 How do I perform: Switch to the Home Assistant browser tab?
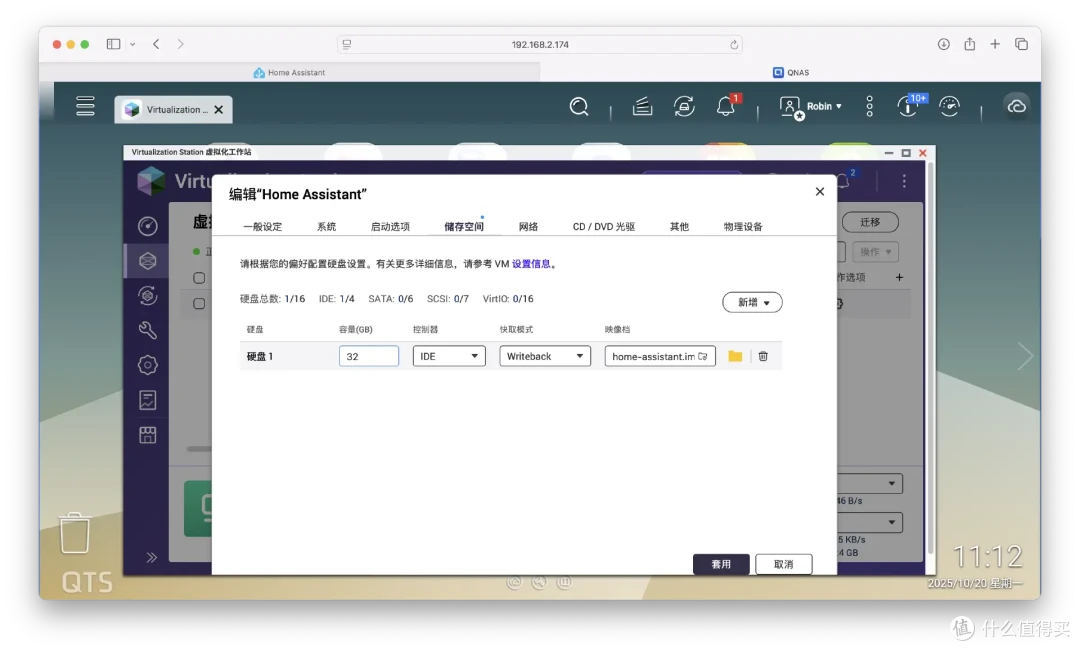pos(289,72)
